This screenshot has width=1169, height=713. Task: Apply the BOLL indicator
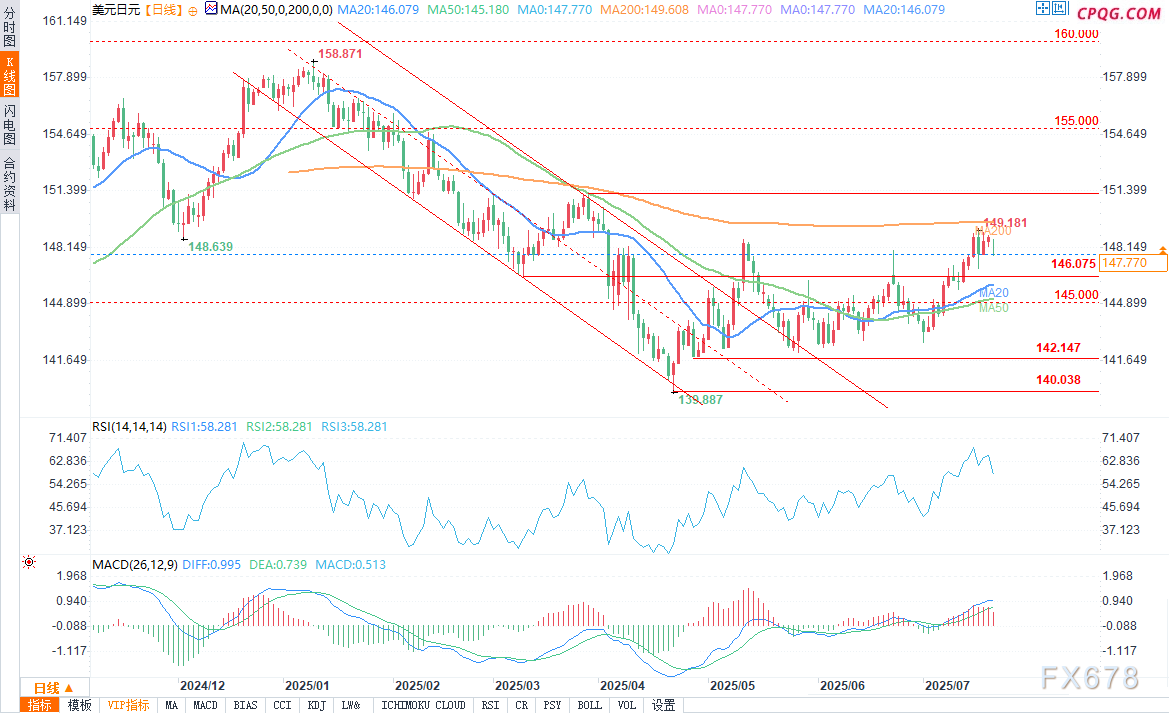(x=590, y=705)
